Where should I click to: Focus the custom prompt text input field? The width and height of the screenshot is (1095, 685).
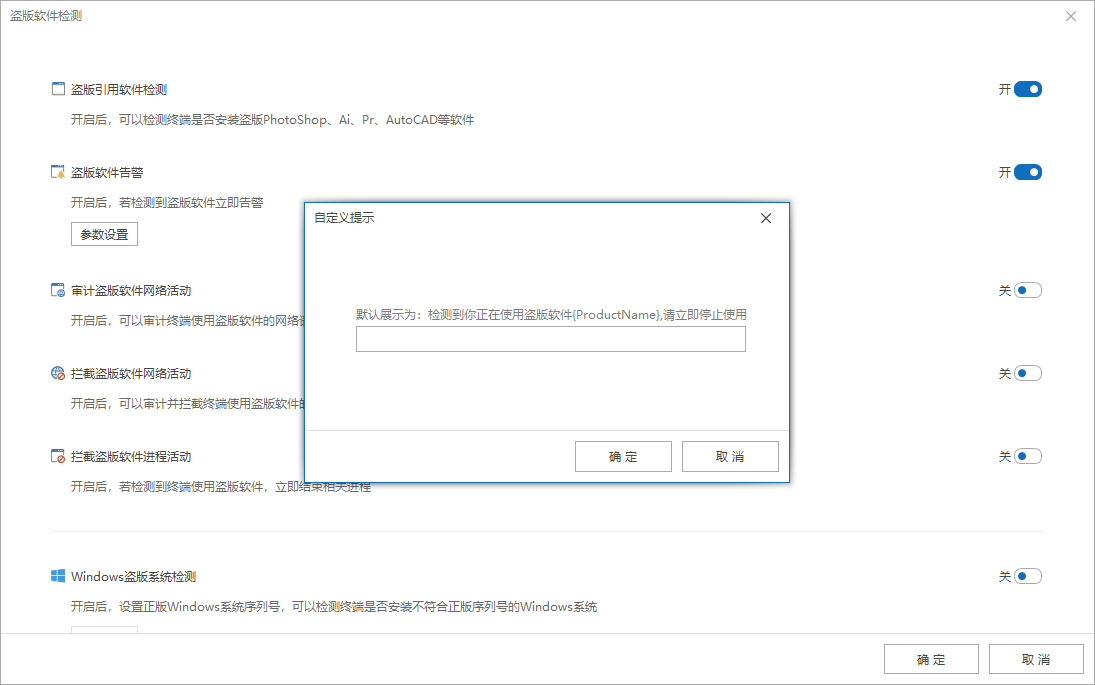550,339
